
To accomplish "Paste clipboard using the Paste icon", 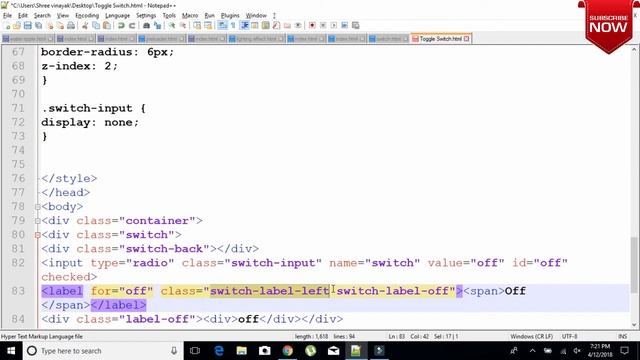I will click(107, 25).
